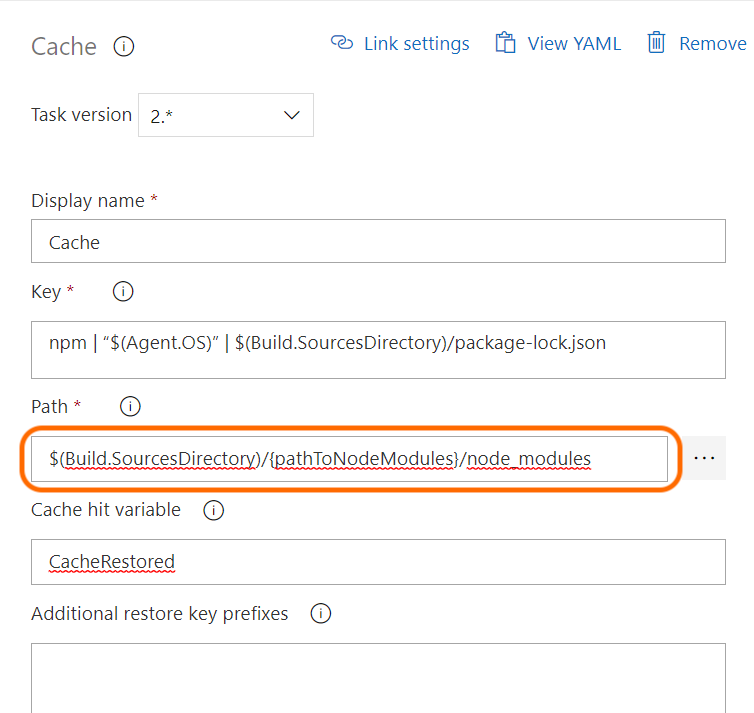Click the Cache task heading

64,47
